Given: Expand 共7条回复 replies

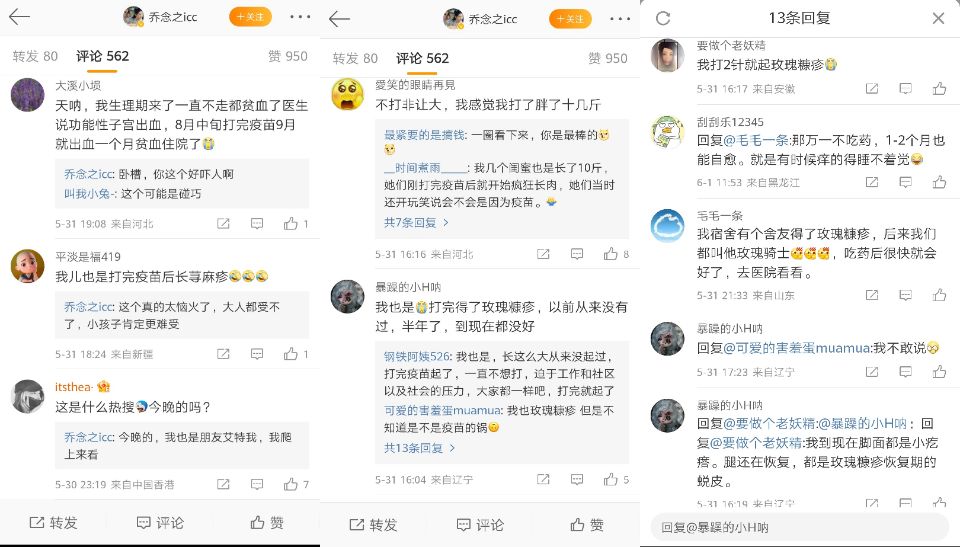Looking at the screenshot, I should tap(416, 222).
